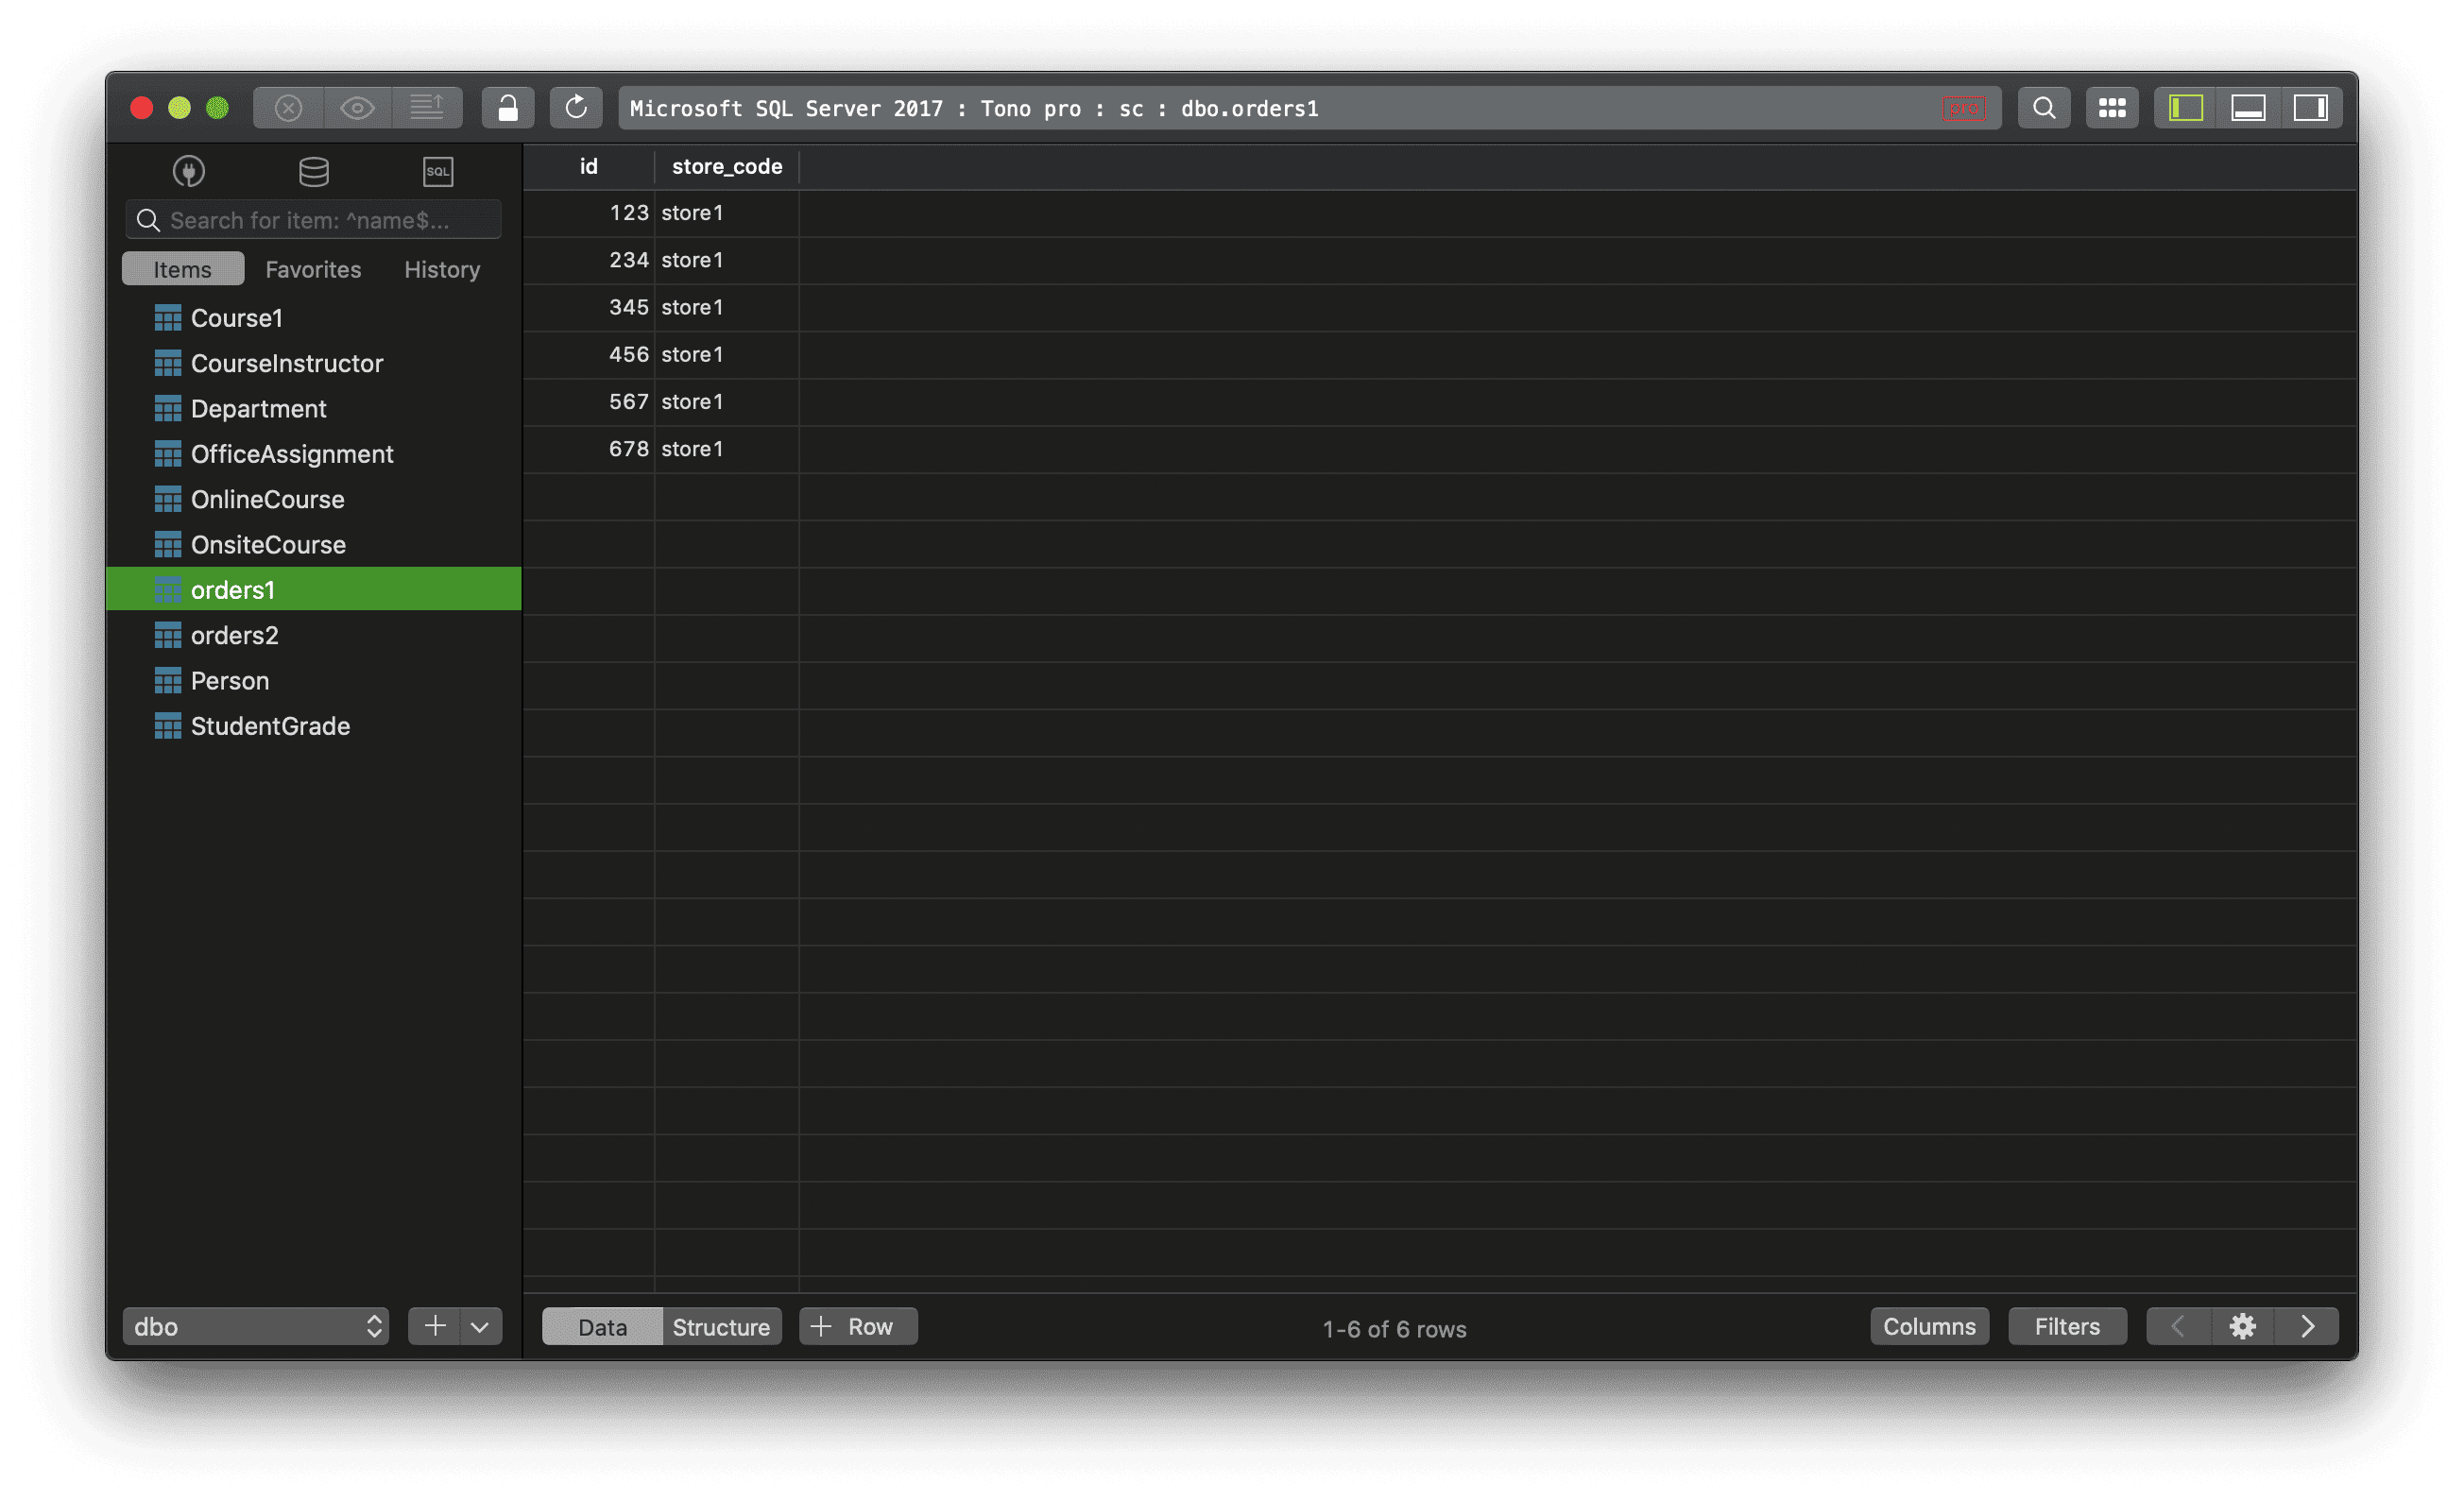Click the eye preview toolbar icon

[357, 108]
